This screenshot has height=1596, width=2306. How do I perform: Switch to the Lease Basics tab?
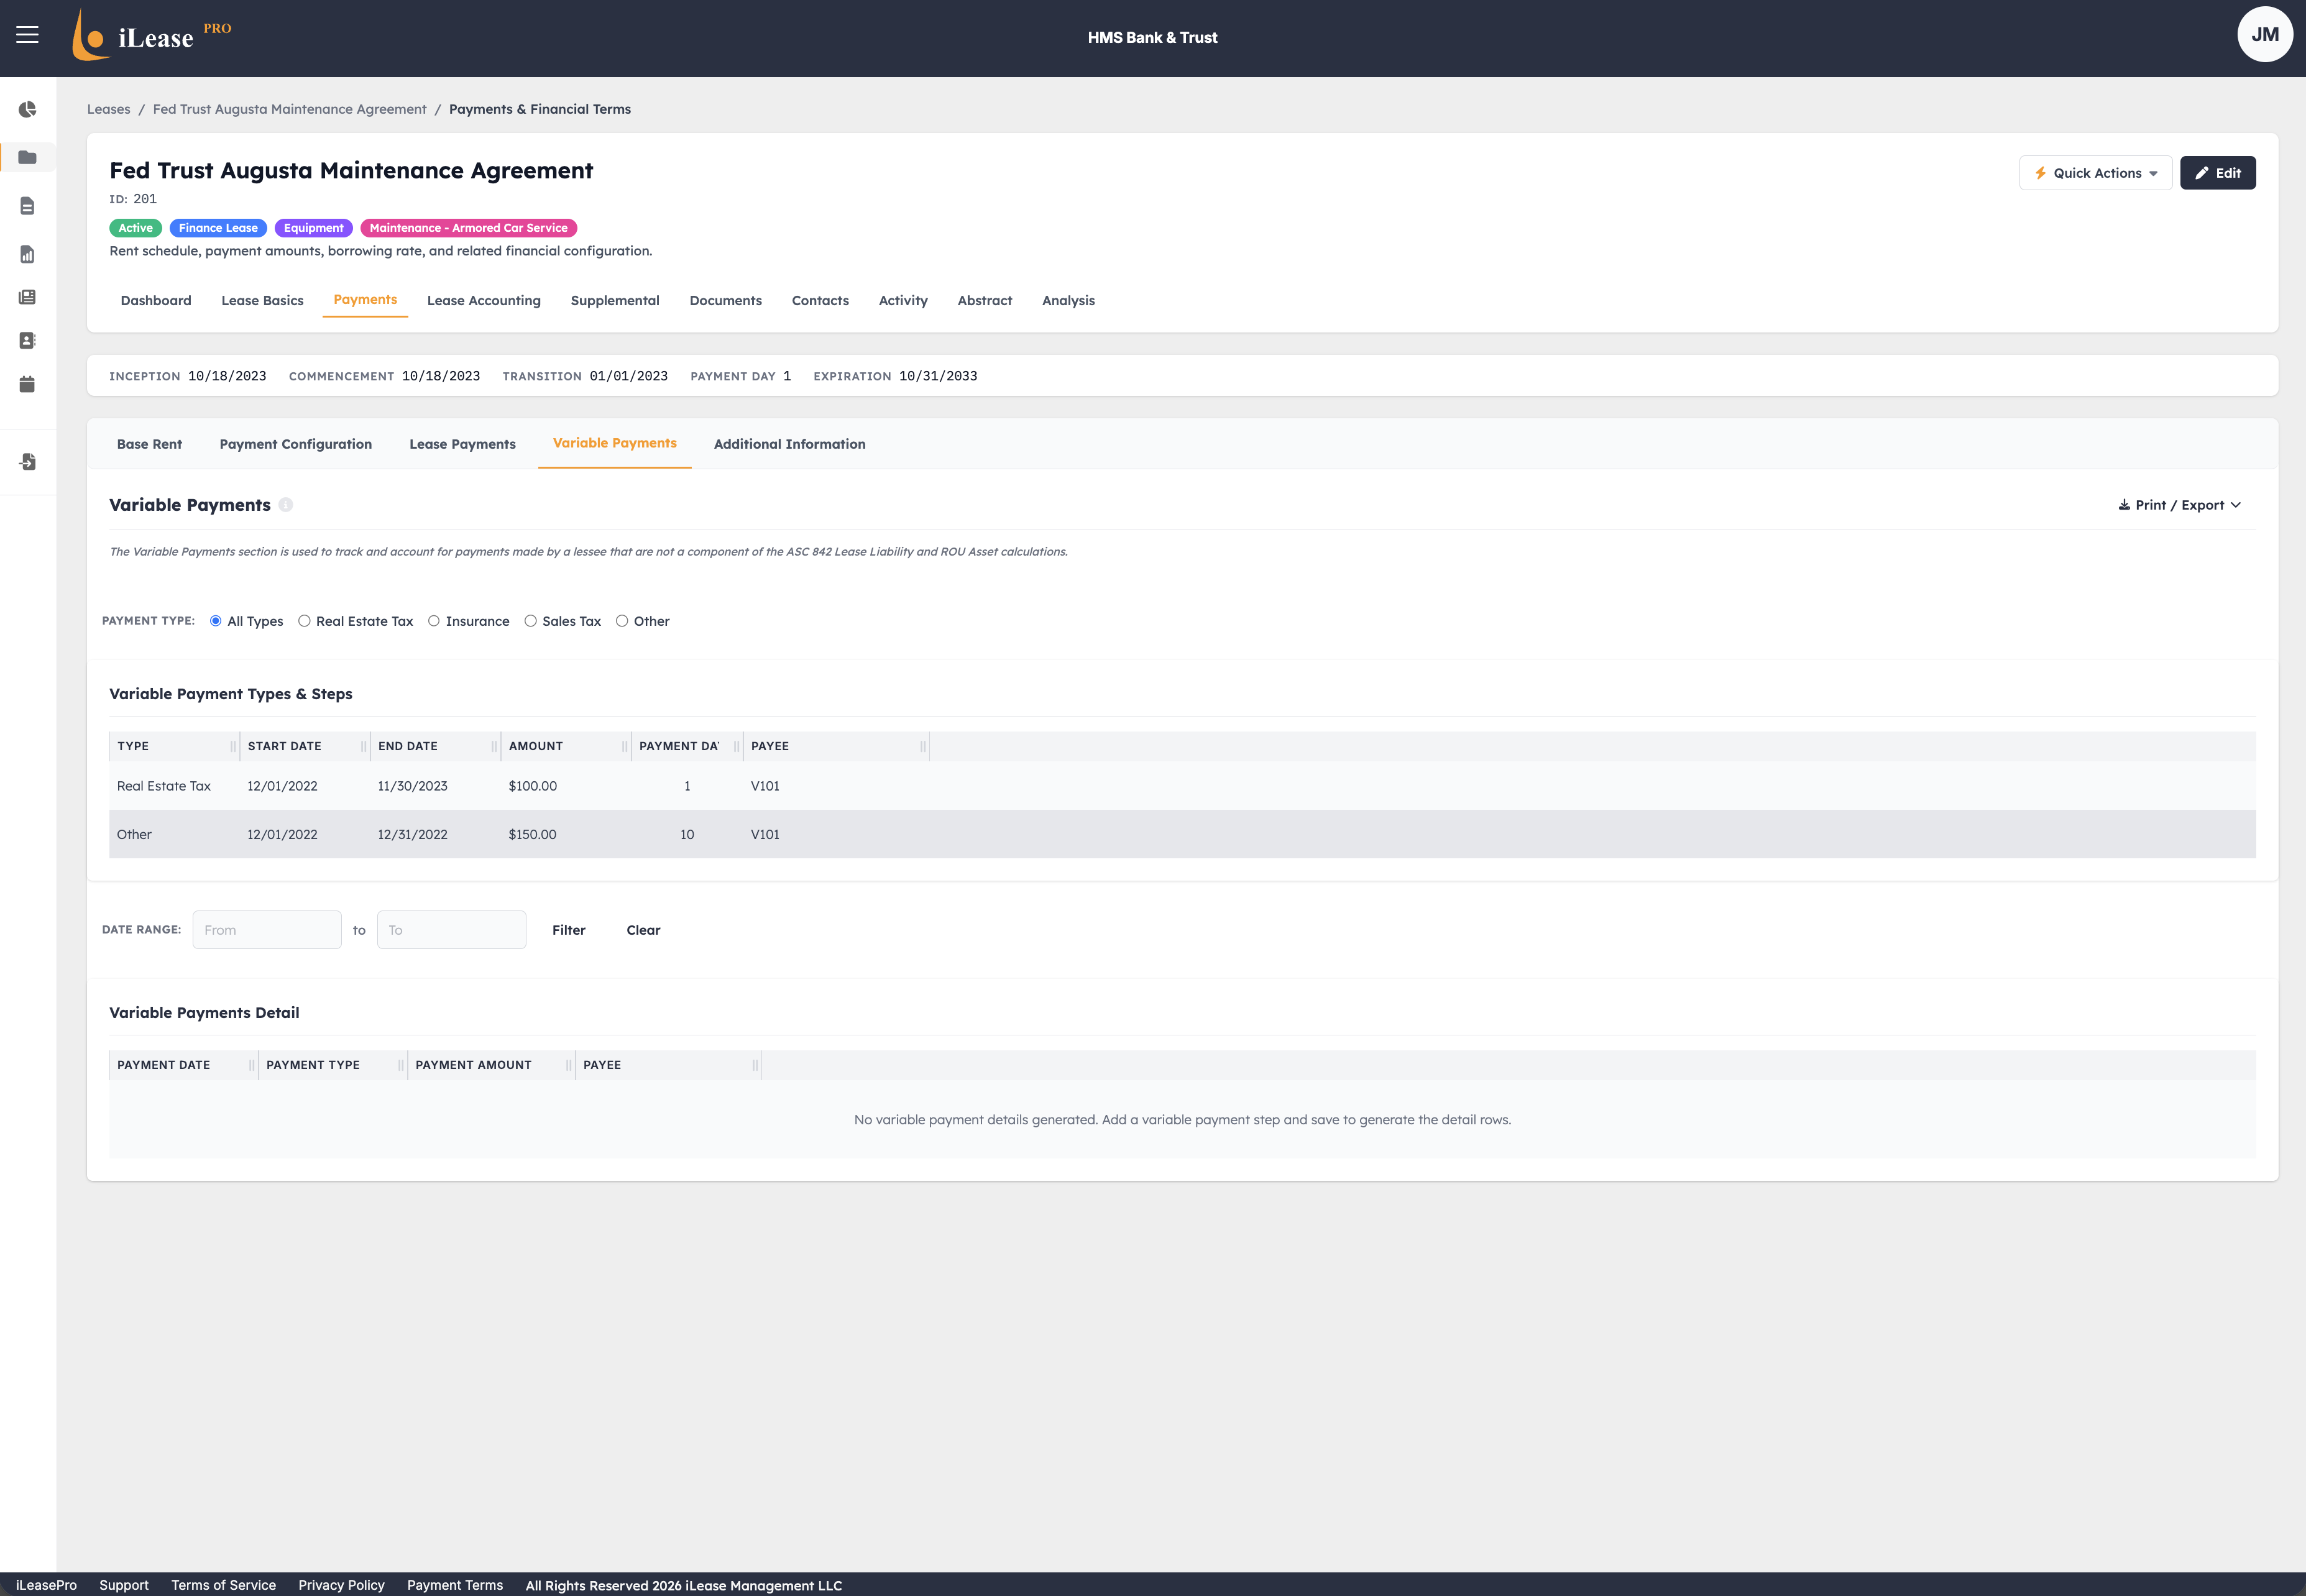pyautogui.click(x=262, y=301)
